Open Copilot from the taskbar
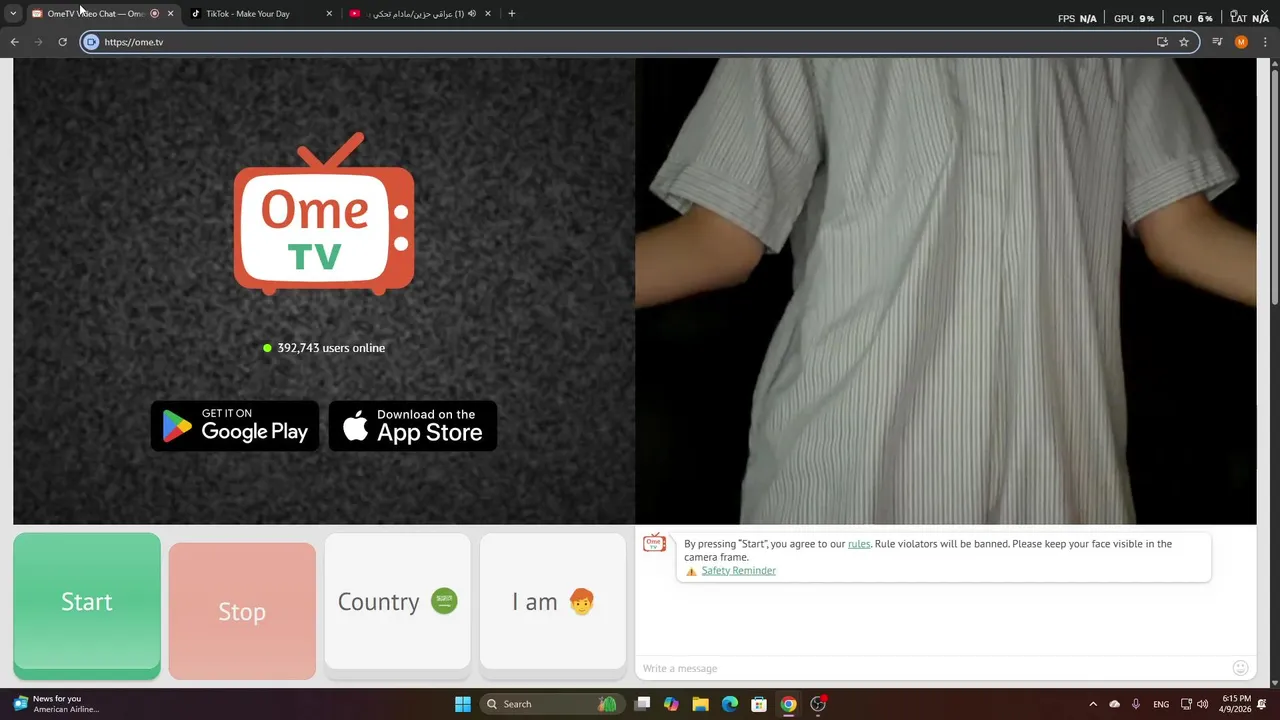The height and width of the screenshot is (720, 1280). pos(671,704)
